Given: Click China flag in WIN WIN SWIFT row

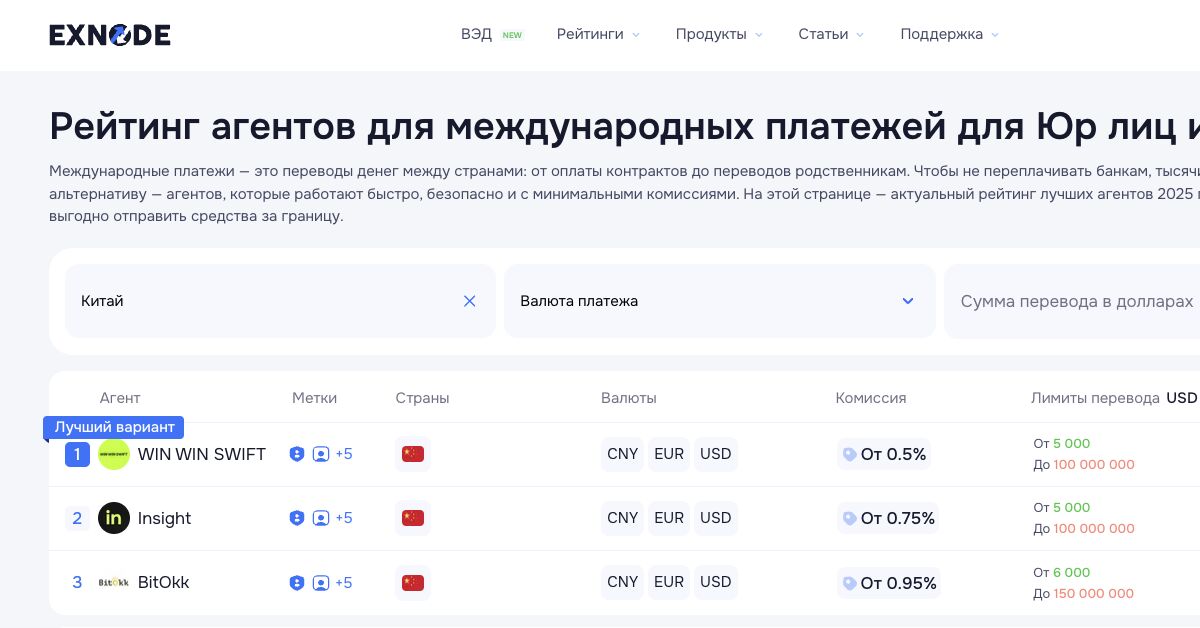Looking at the screenshot, I should pos(413,454).
